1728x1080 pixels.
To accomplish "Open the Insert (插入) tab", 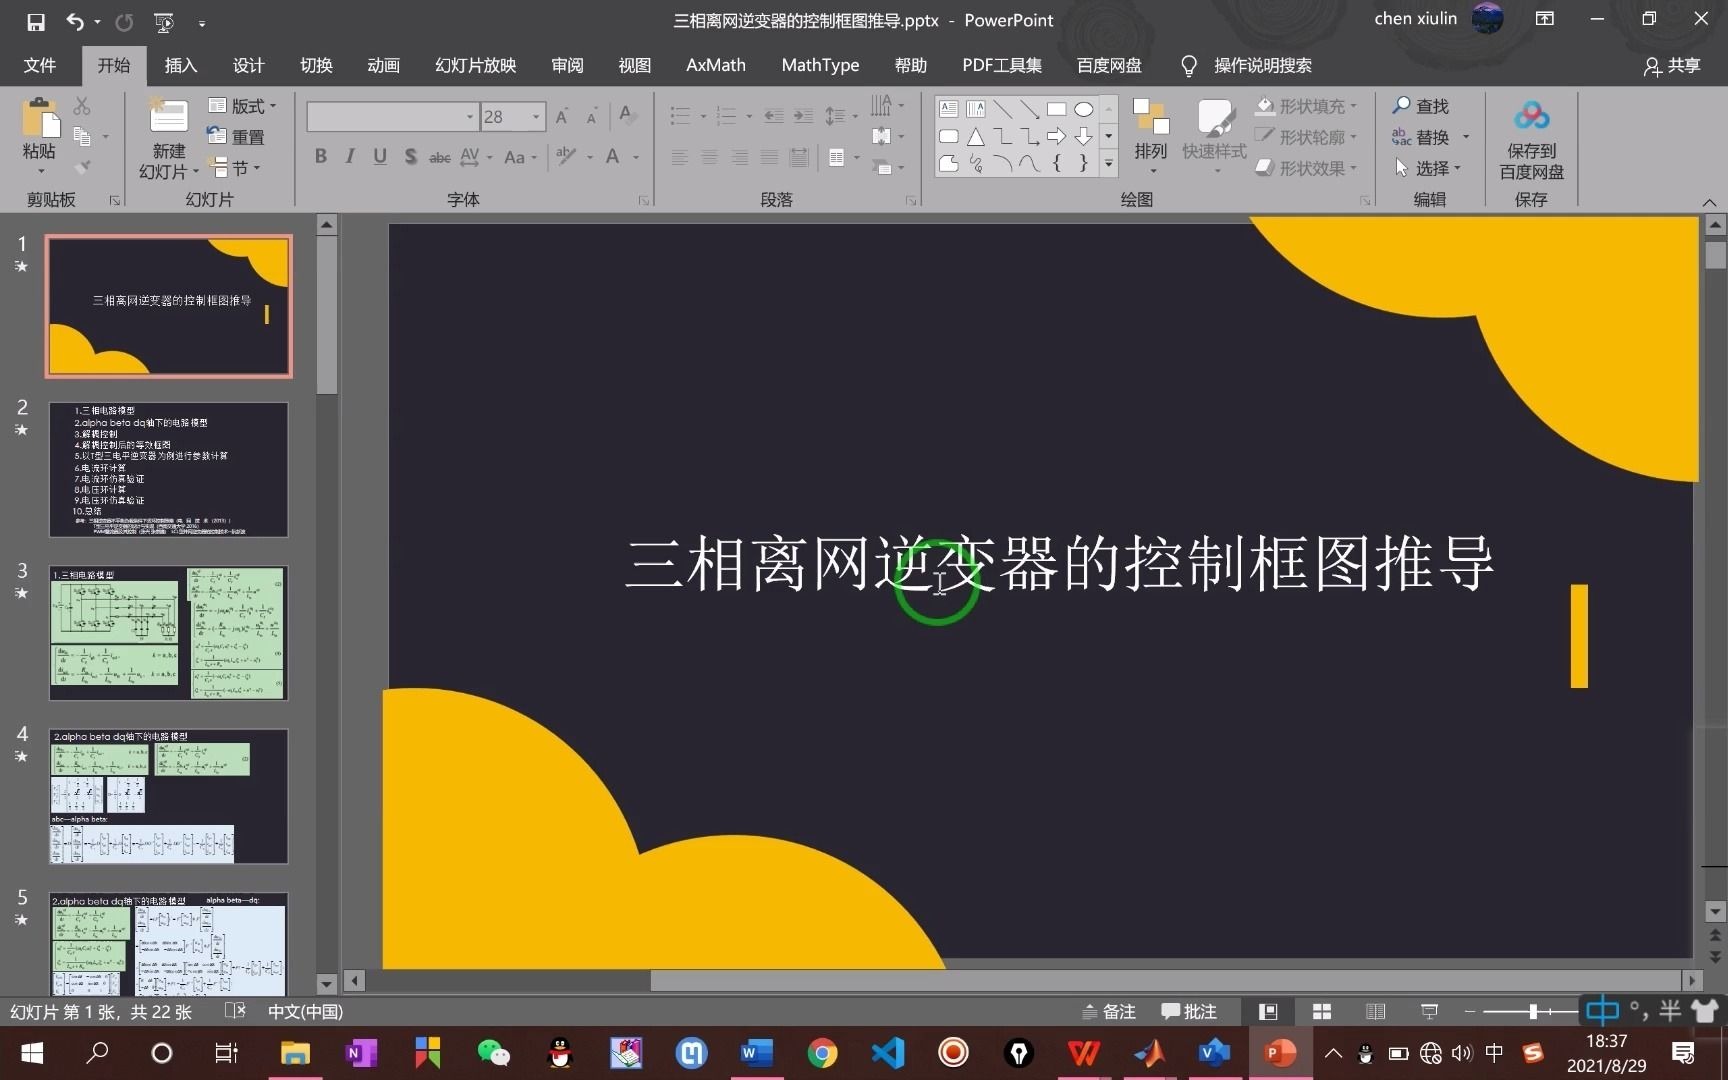I will click(x=181, y=65).
